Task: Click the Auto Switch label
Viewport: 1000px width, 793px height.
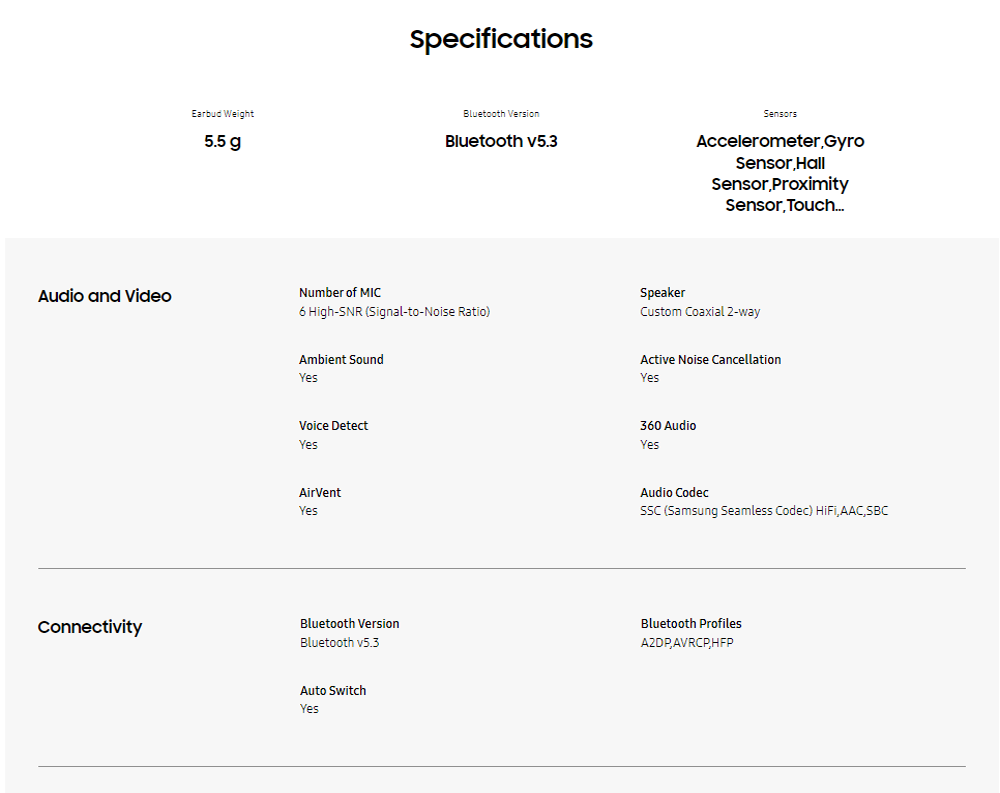Action: (333, 690)
